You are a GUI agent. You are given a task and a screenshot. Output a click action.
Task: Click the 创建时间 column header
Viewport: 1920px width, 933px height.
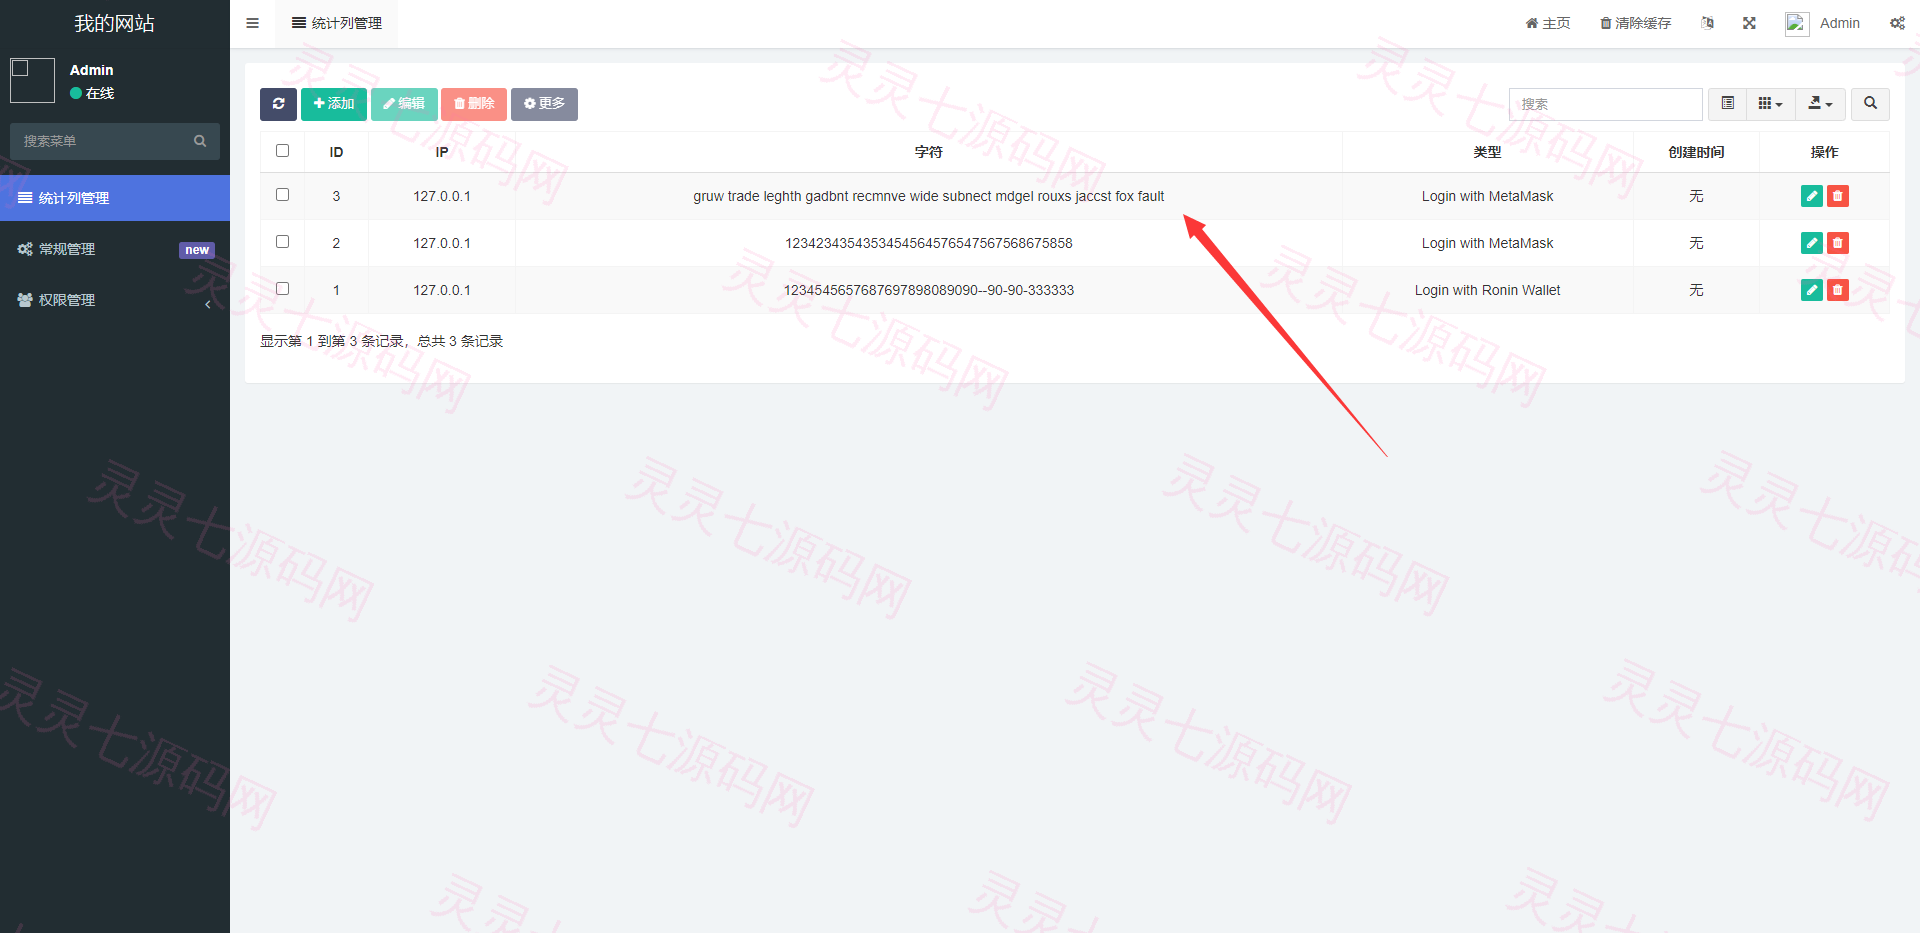click(1696, 152)
